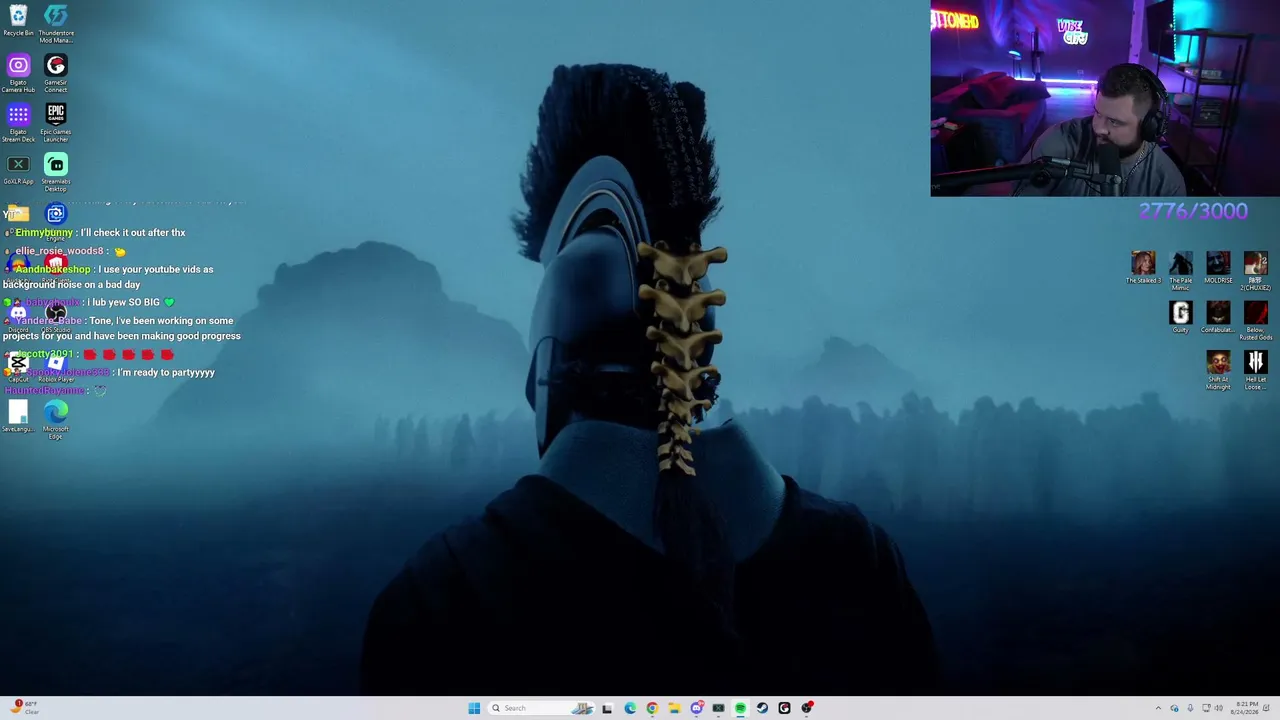This screenshot has height=720, width=1280.
Task: Open Microsoft Edge from the taskbar
Action: (x=630, y=708)
